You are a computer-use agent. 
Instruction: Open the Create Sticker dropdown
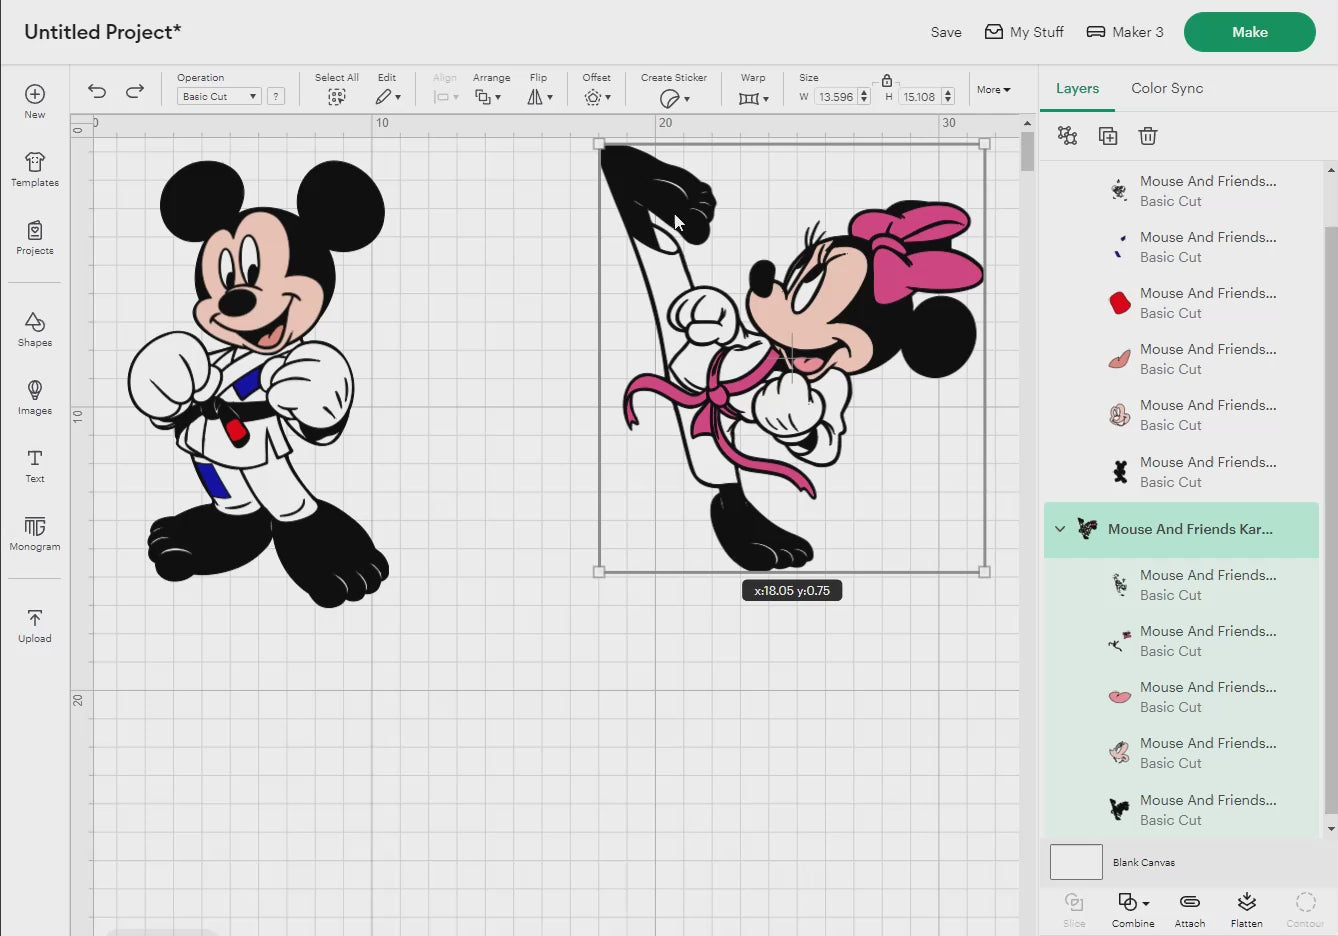coord(675,98)
